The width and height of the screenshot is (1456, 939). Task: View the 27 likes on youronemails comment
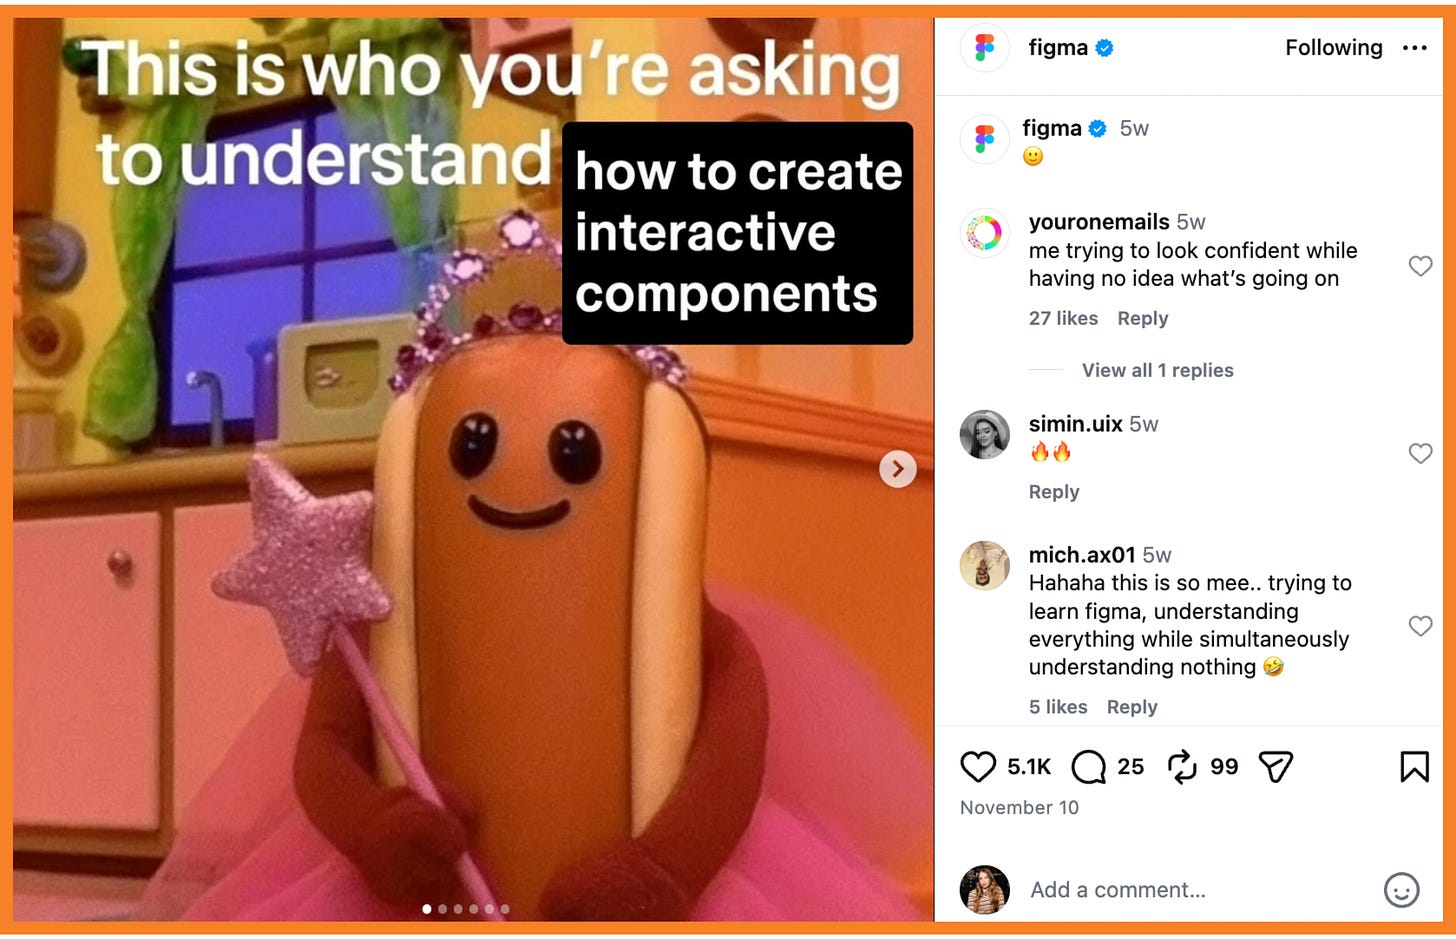point(1063,318)
